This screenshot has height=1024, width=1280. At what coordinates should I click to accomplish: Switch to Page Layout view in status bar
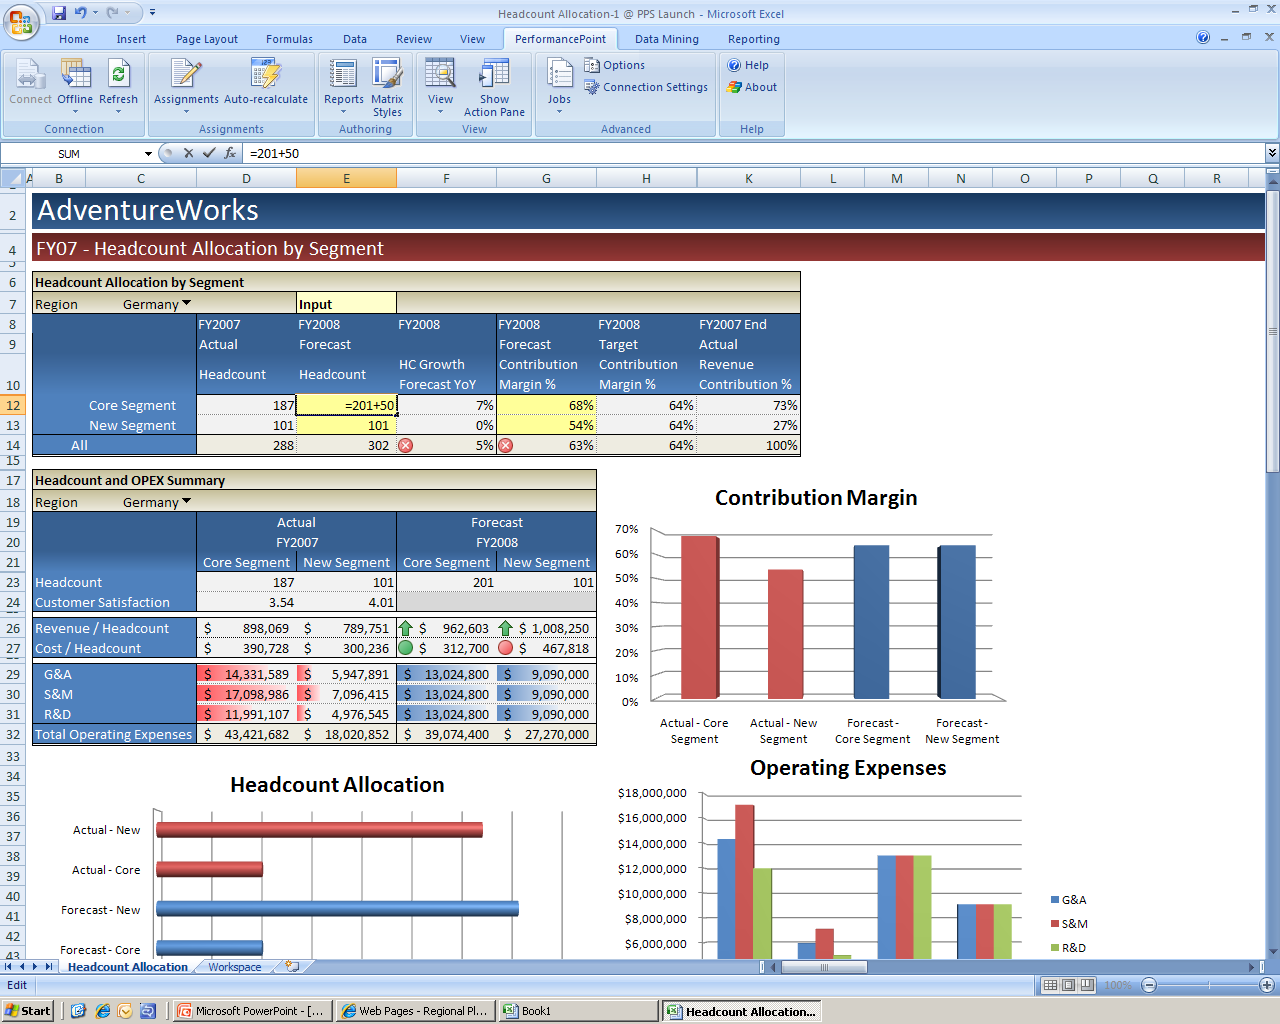tap(1068, 985)
